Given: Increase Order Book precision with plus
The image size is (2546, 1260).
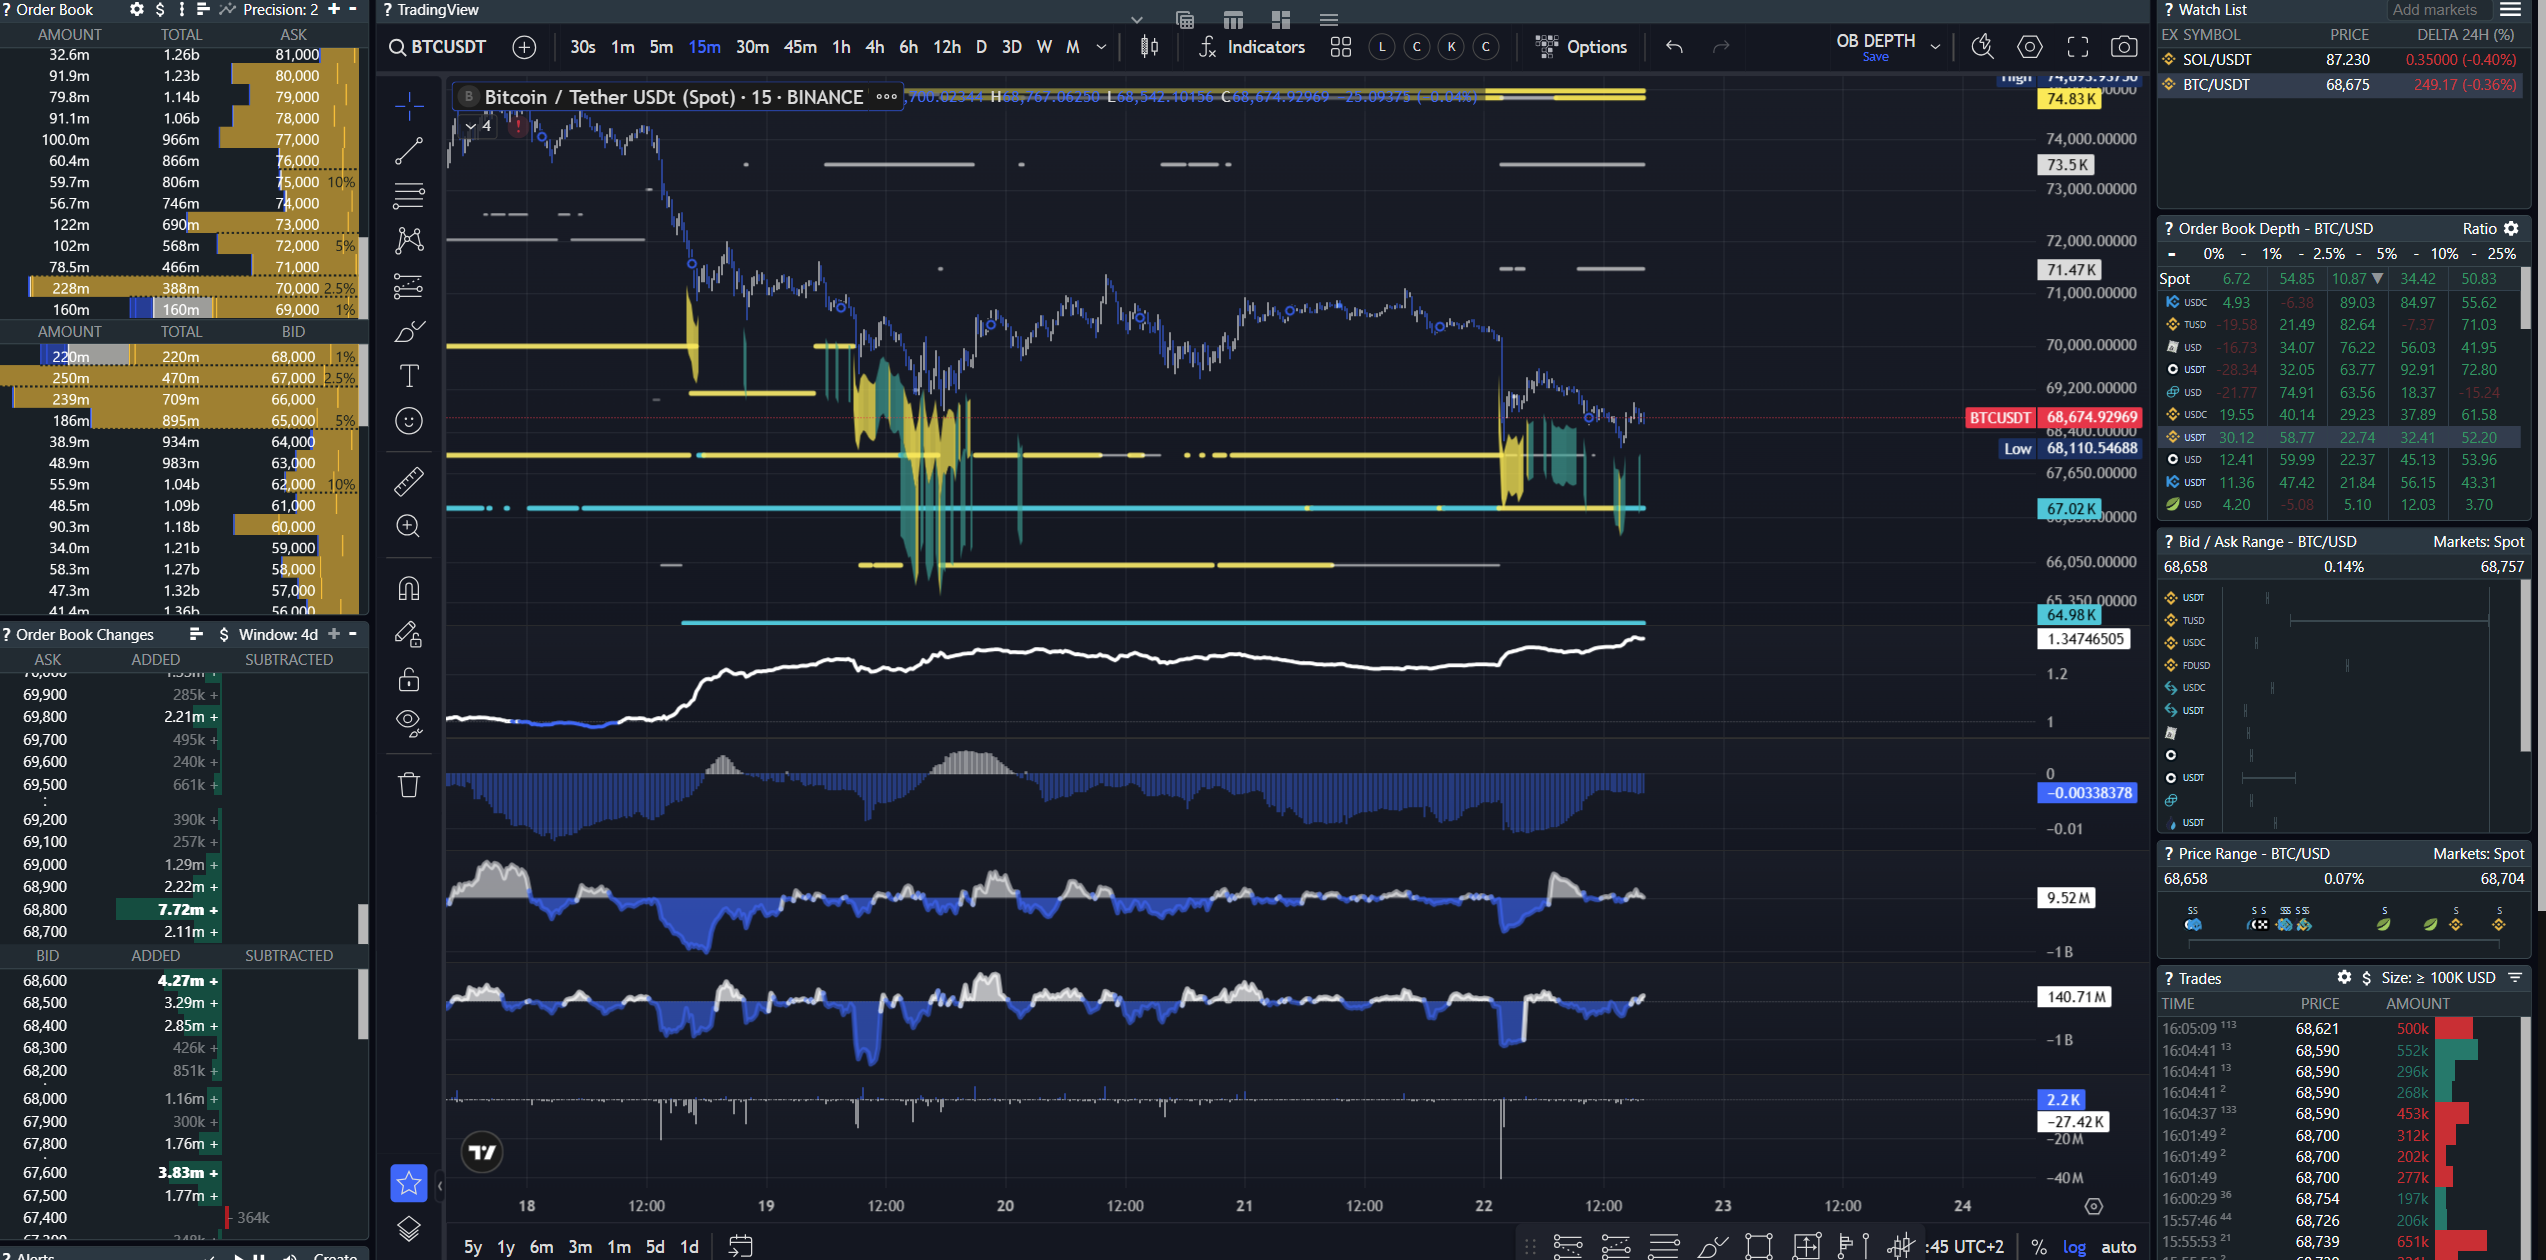Looking at the screenshot, I should 334,9.
